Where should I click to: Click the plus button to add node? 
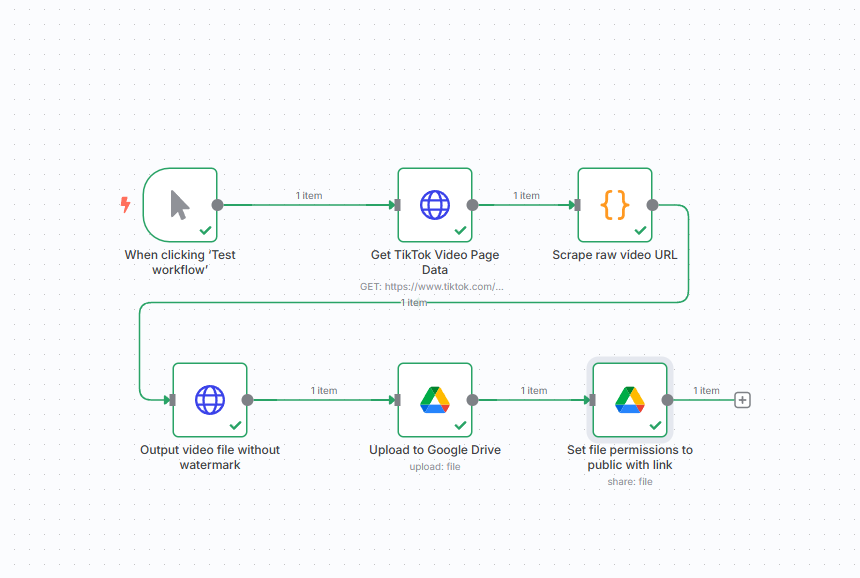[742, 400]
